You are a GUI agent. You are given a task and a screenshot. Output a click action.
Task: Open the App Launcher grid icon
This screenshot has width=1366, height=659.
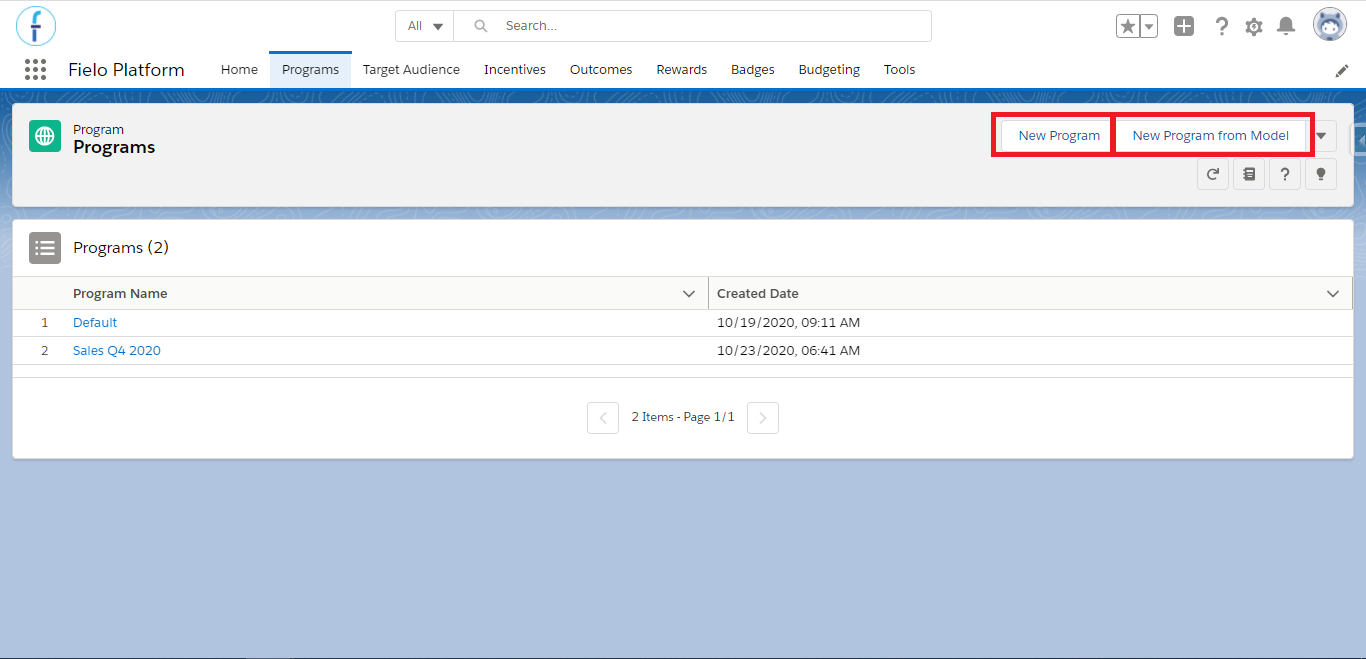36,69
